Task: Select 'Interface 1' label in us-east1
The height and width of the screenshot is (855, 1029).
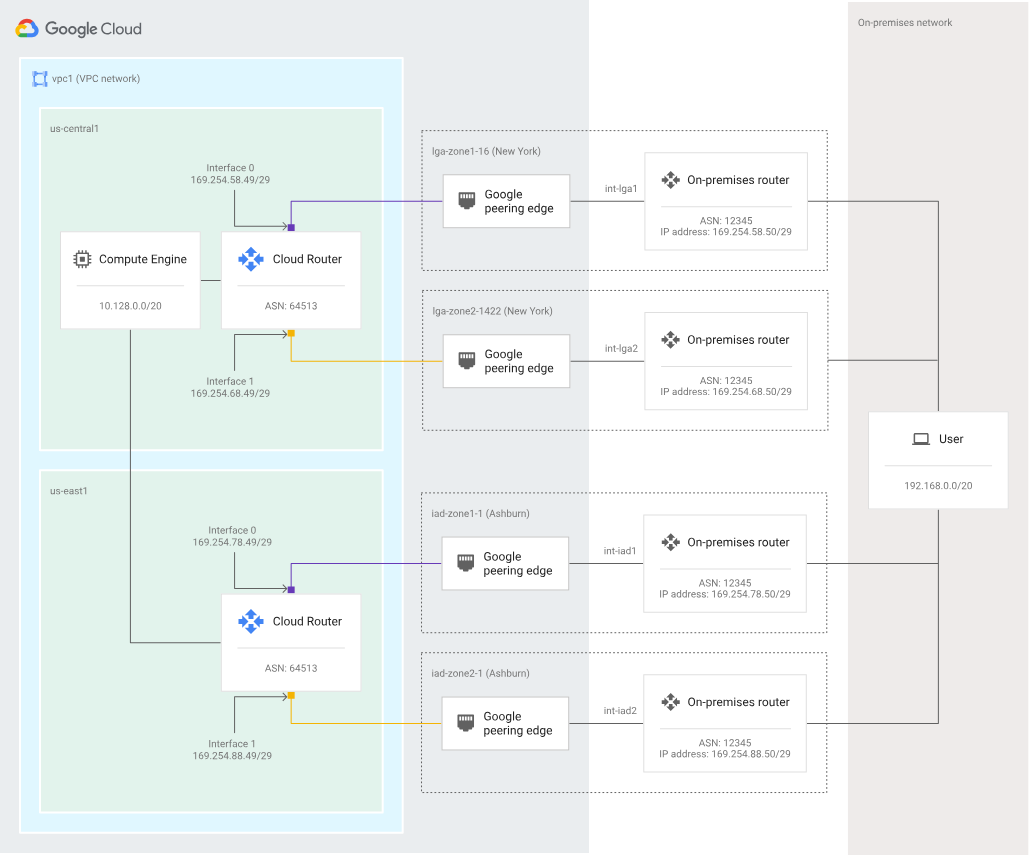Action: (232, 743)
